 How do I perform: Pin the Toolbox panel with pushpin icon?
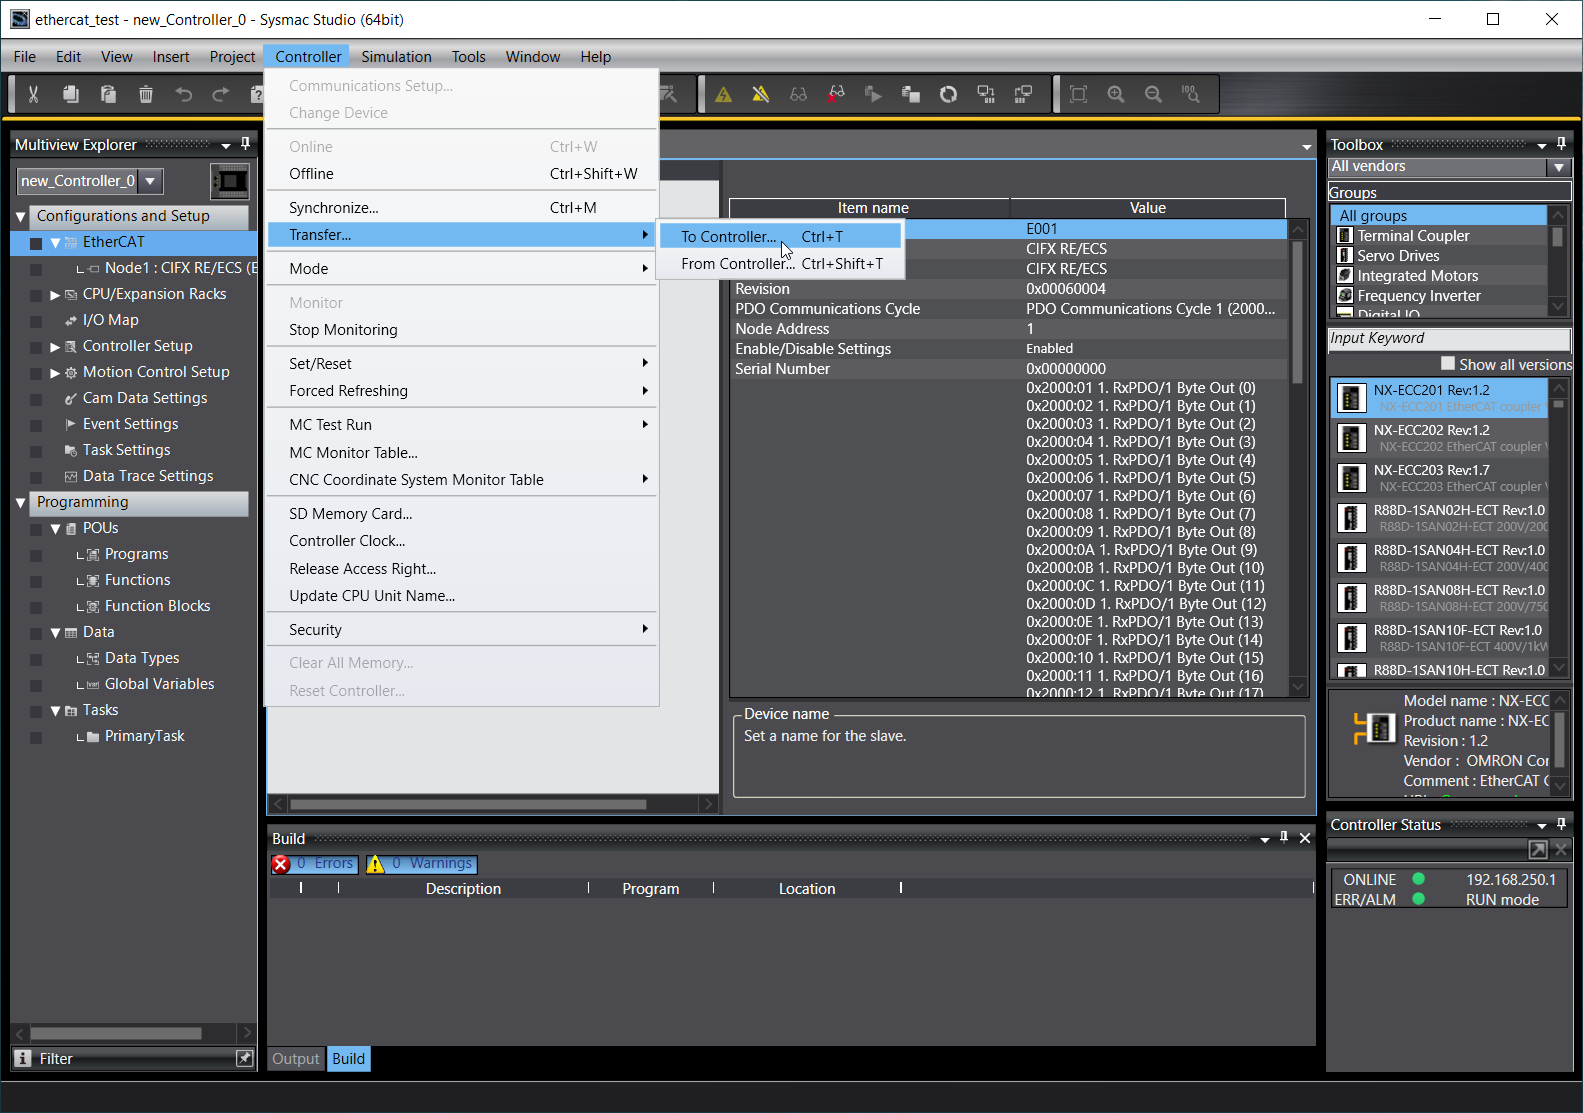point(1561,144)
